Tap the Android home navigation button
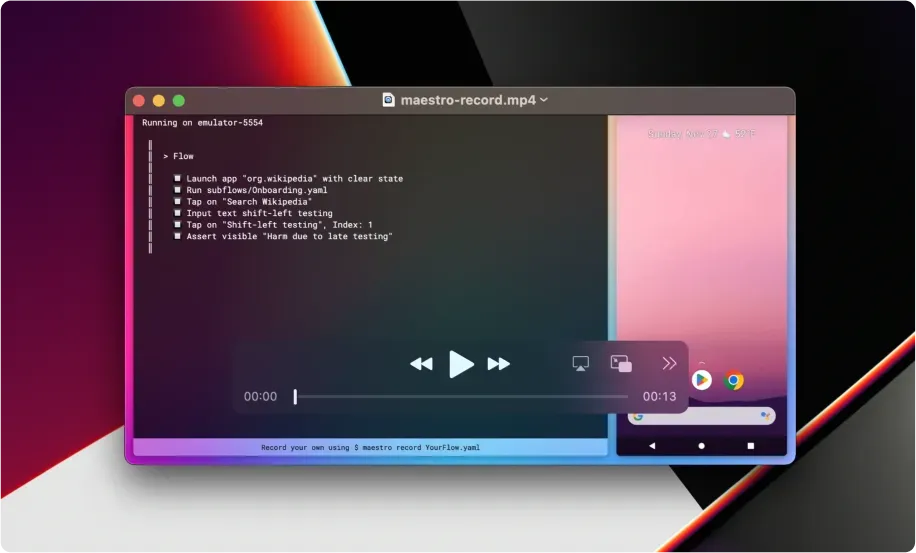 pos(702,446)
